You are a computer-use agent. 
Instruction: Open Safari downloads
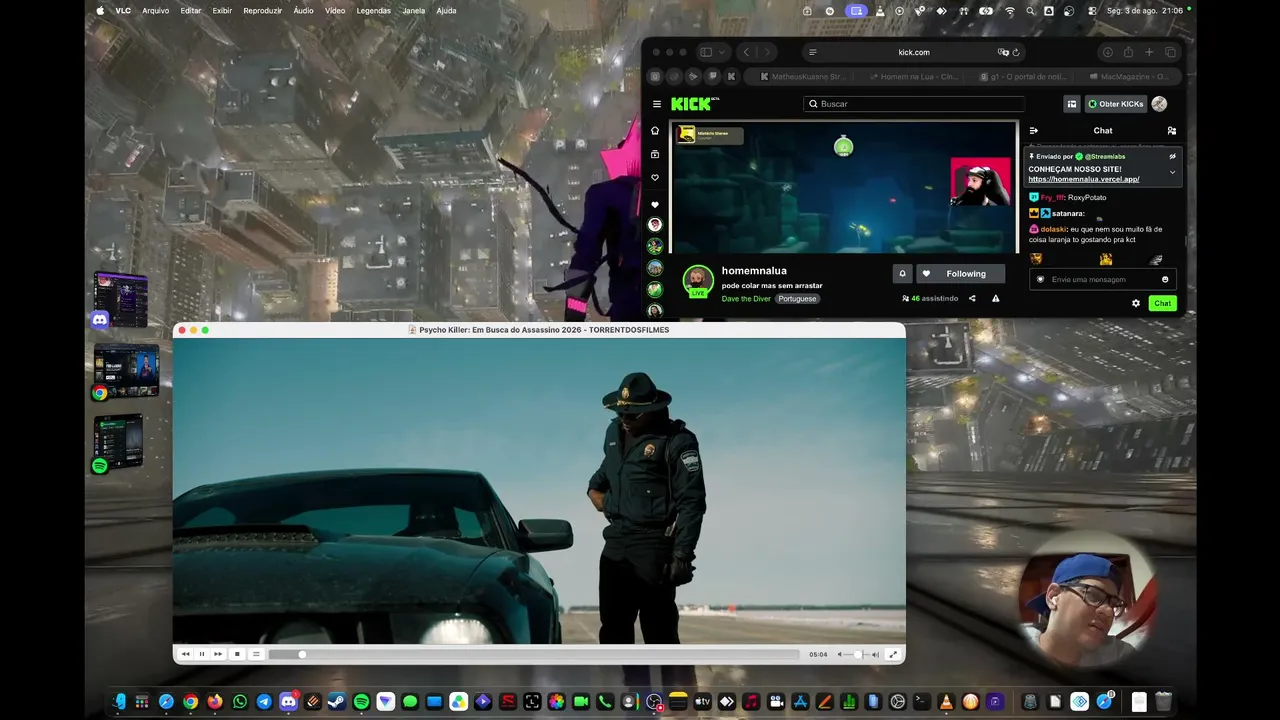1107,52
